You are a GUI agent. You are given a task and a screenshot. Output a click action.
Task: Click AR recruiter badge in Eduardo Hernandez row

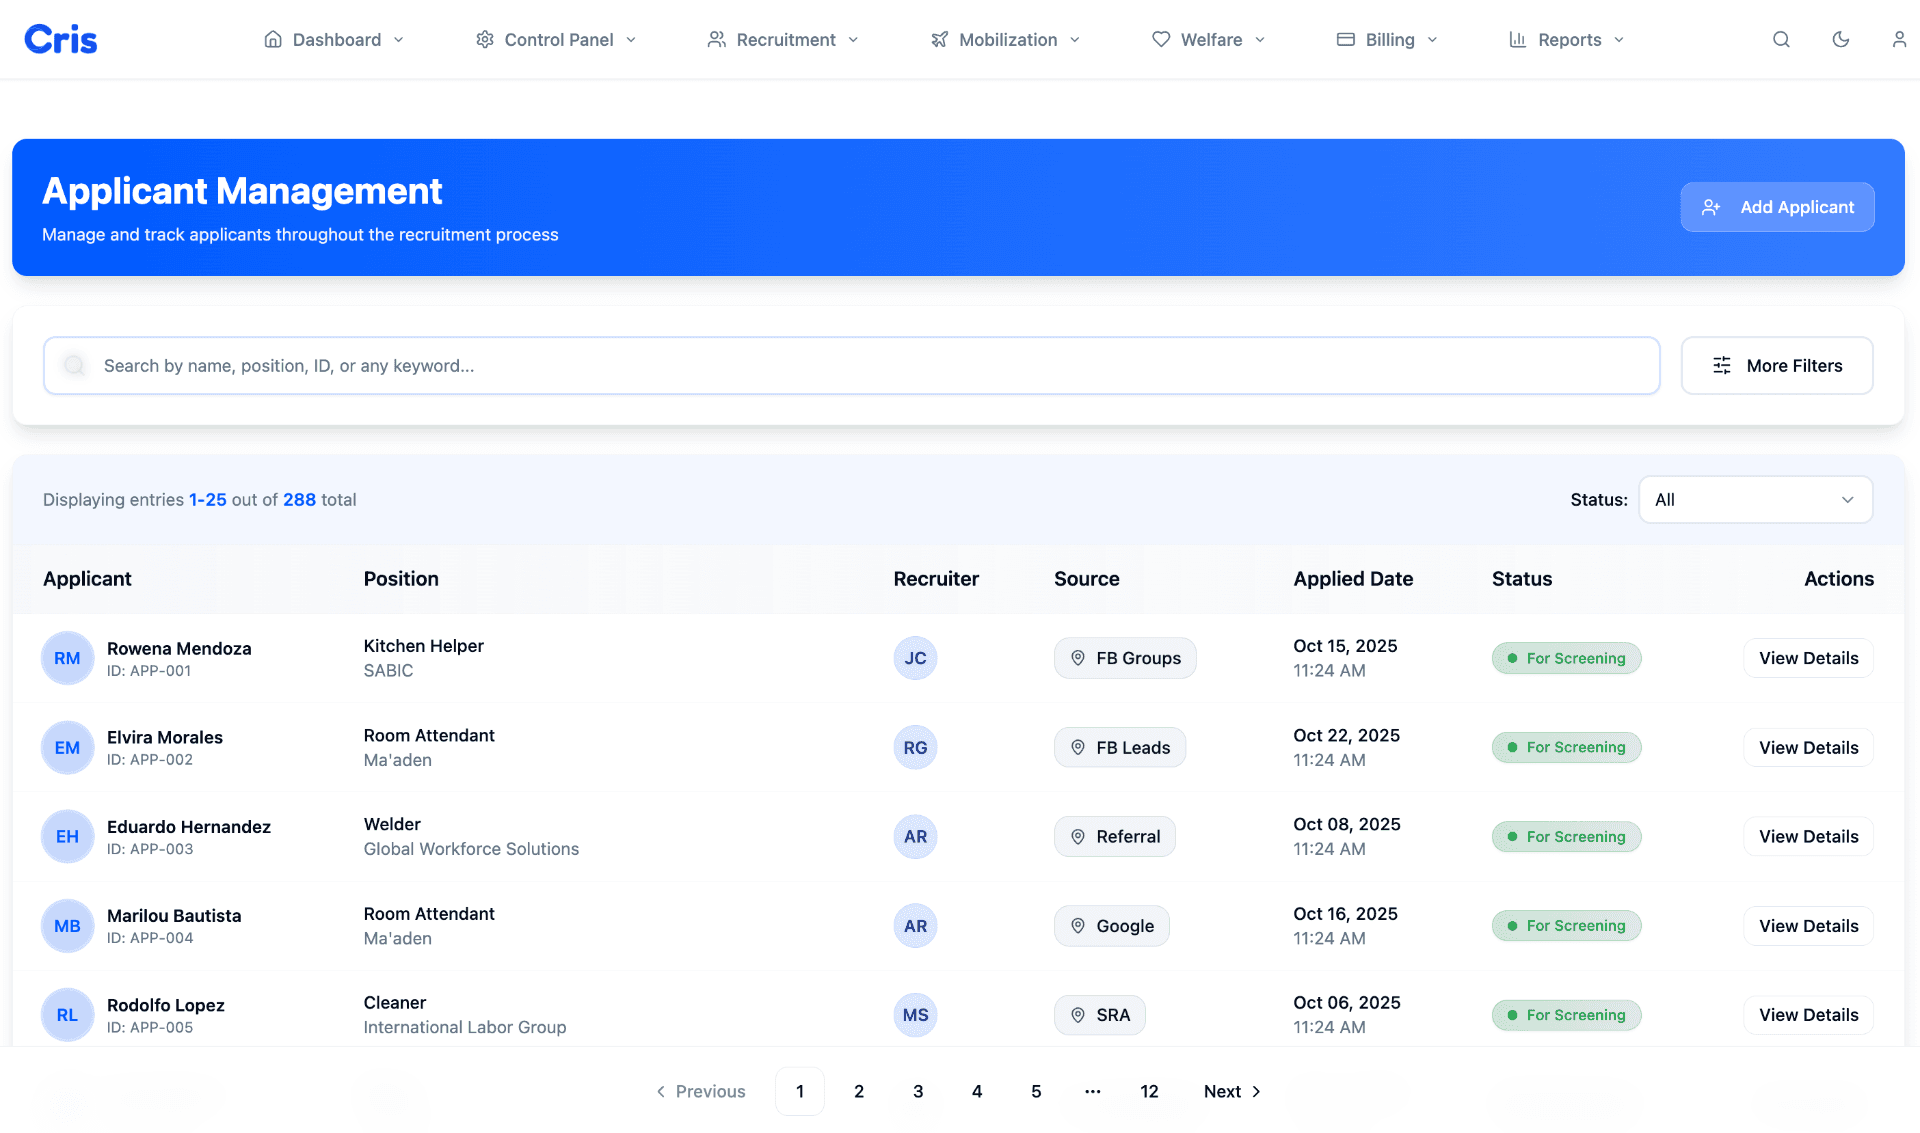tap(915, 836)
